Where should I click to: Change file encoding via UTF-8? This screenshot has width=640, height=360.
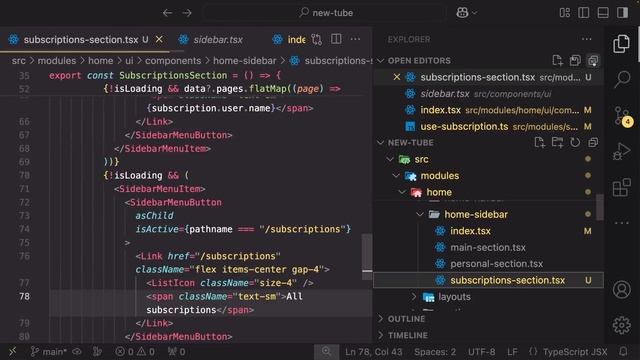pos(481,351)
